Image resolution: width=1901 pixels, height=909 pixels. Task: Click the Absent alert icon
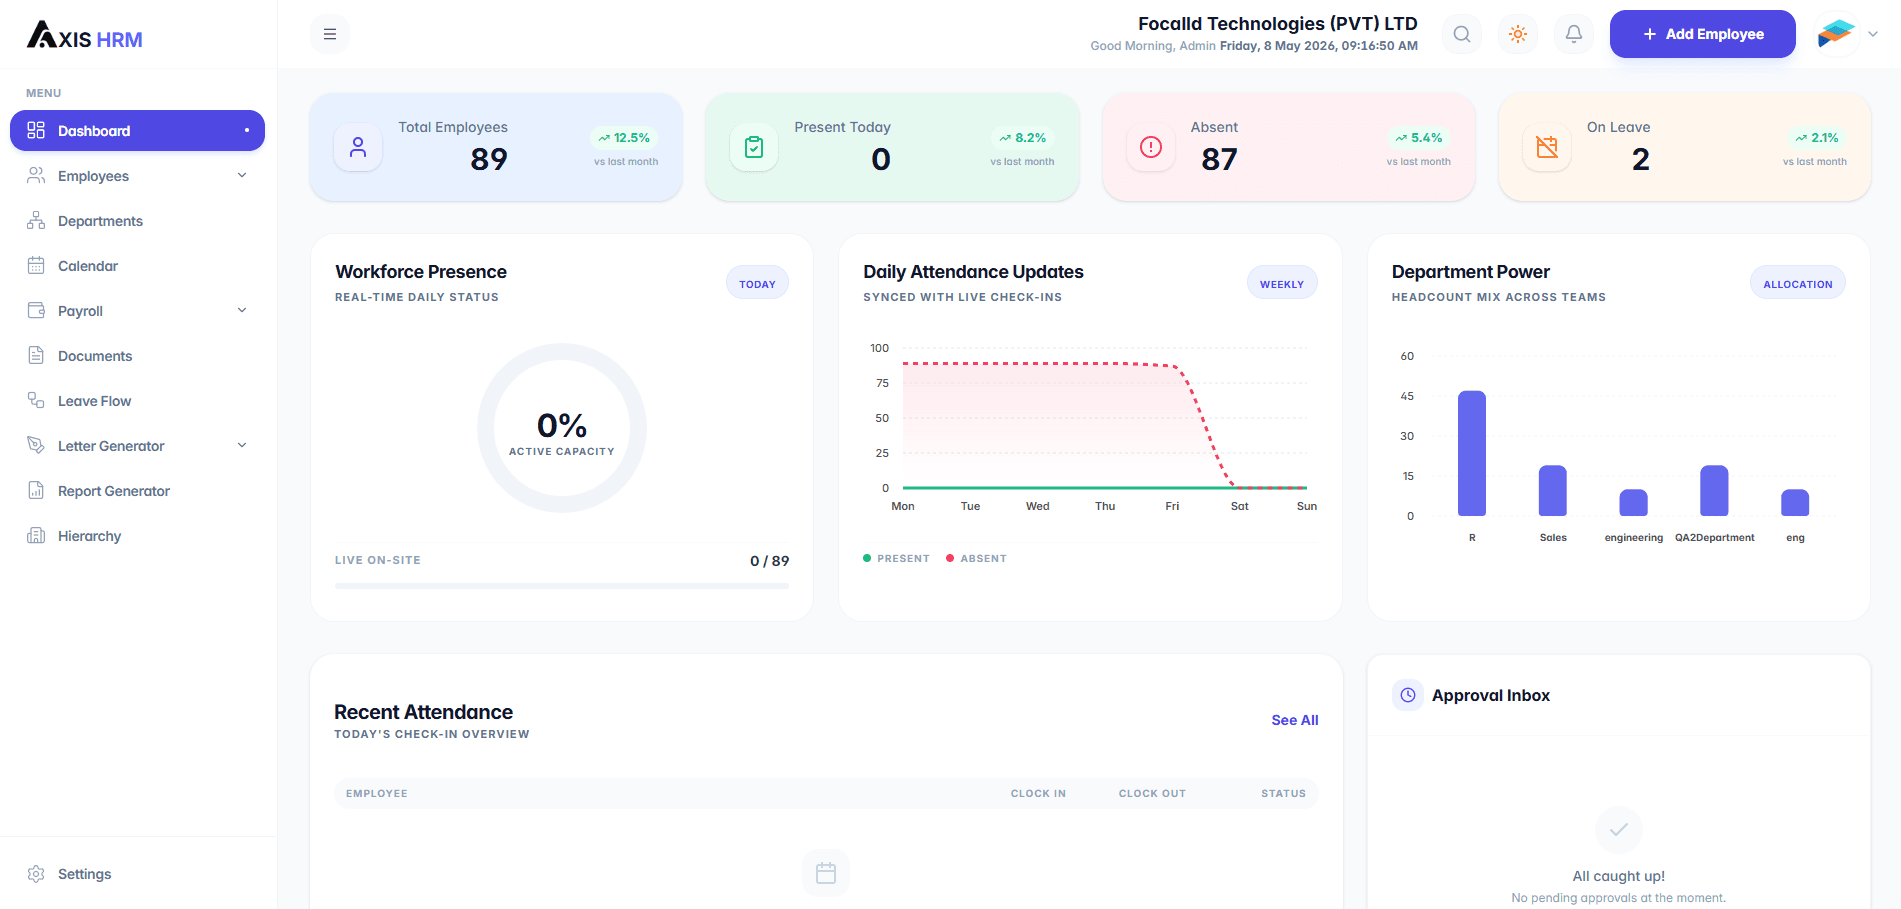[1151, 147]
